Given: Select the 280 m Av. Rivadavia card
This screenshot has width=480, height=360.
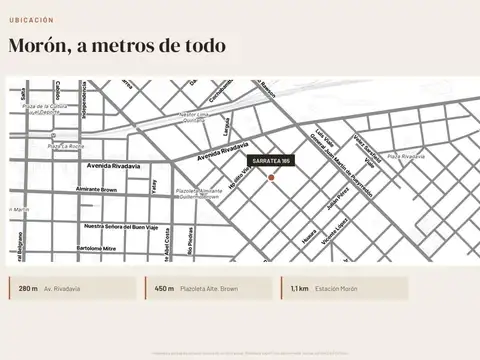Looking at the screenshot, I should (x=73, y=288).
